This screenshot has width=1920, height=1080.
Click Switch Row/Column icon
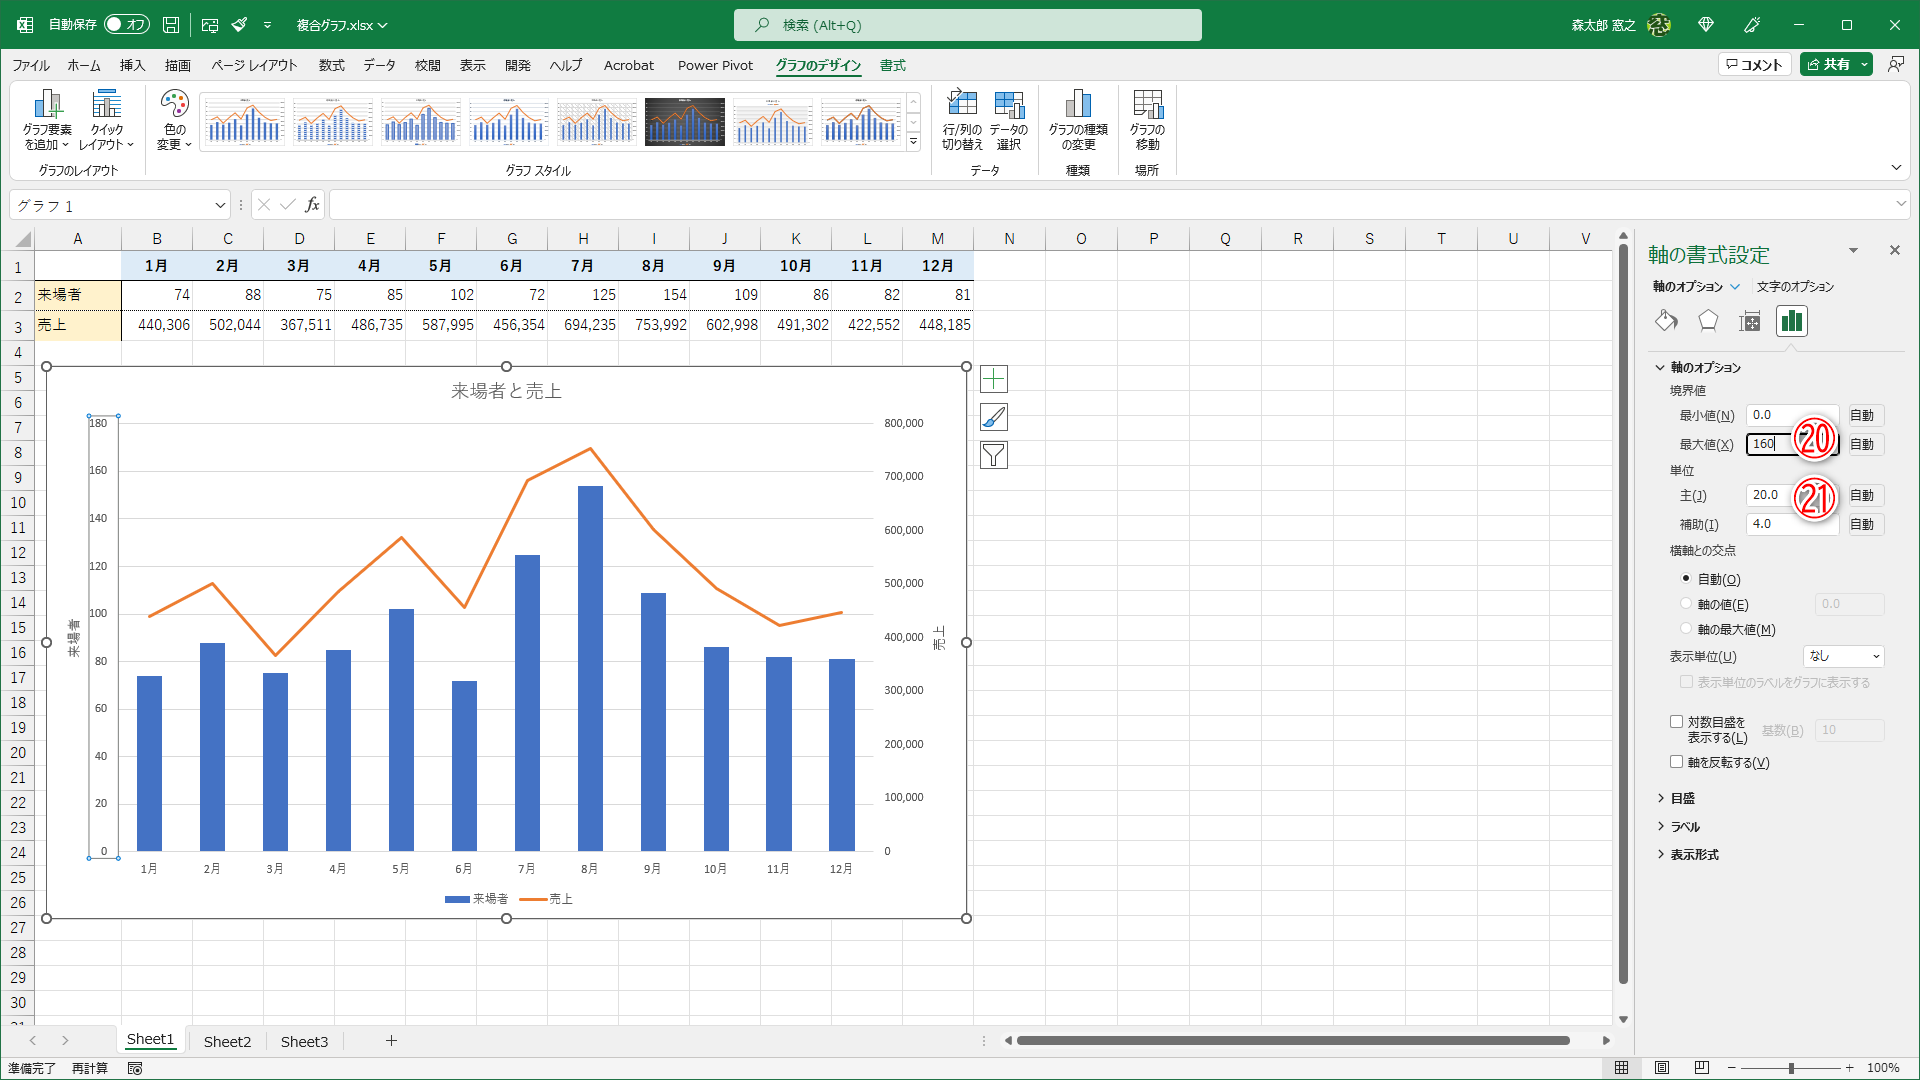(962, 105)
